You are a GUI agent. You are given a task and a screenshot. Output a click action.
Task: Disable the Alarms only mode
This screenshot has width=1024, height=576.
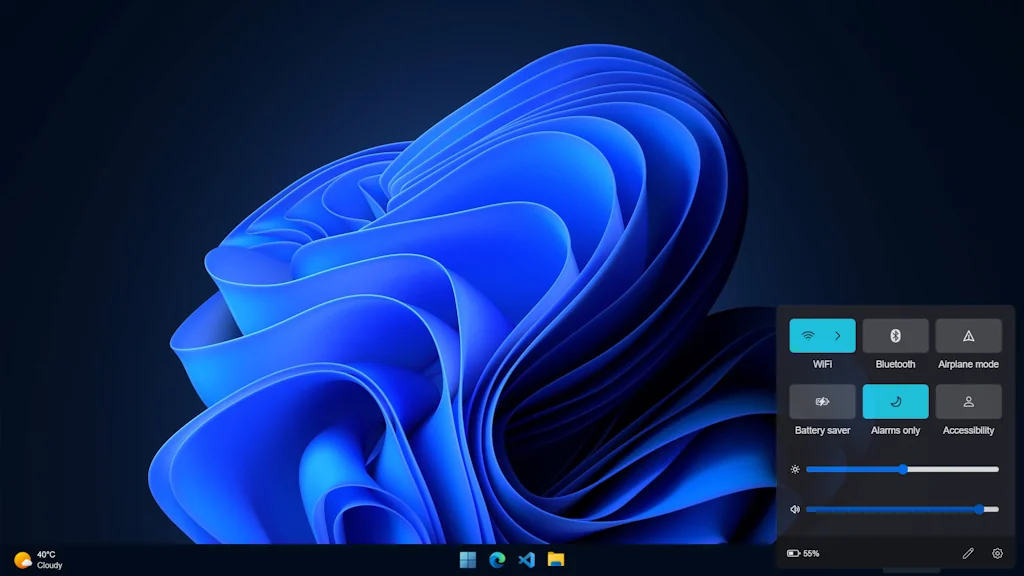pos(895,402)
